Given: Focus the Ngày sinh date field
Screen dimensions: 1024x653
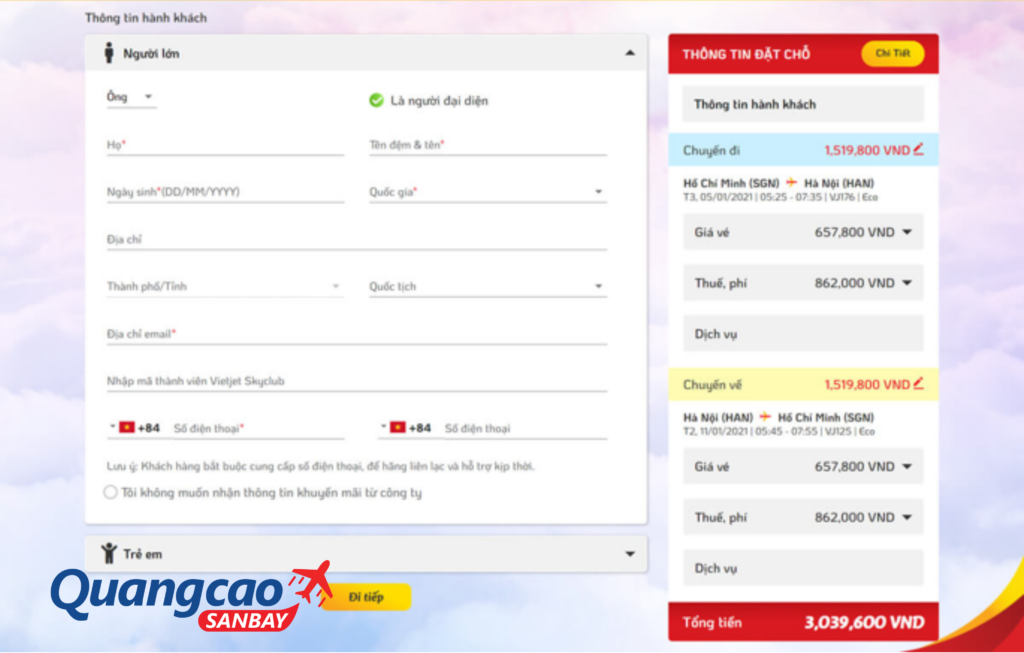Looking at the screenshot, I should point(225,192).
